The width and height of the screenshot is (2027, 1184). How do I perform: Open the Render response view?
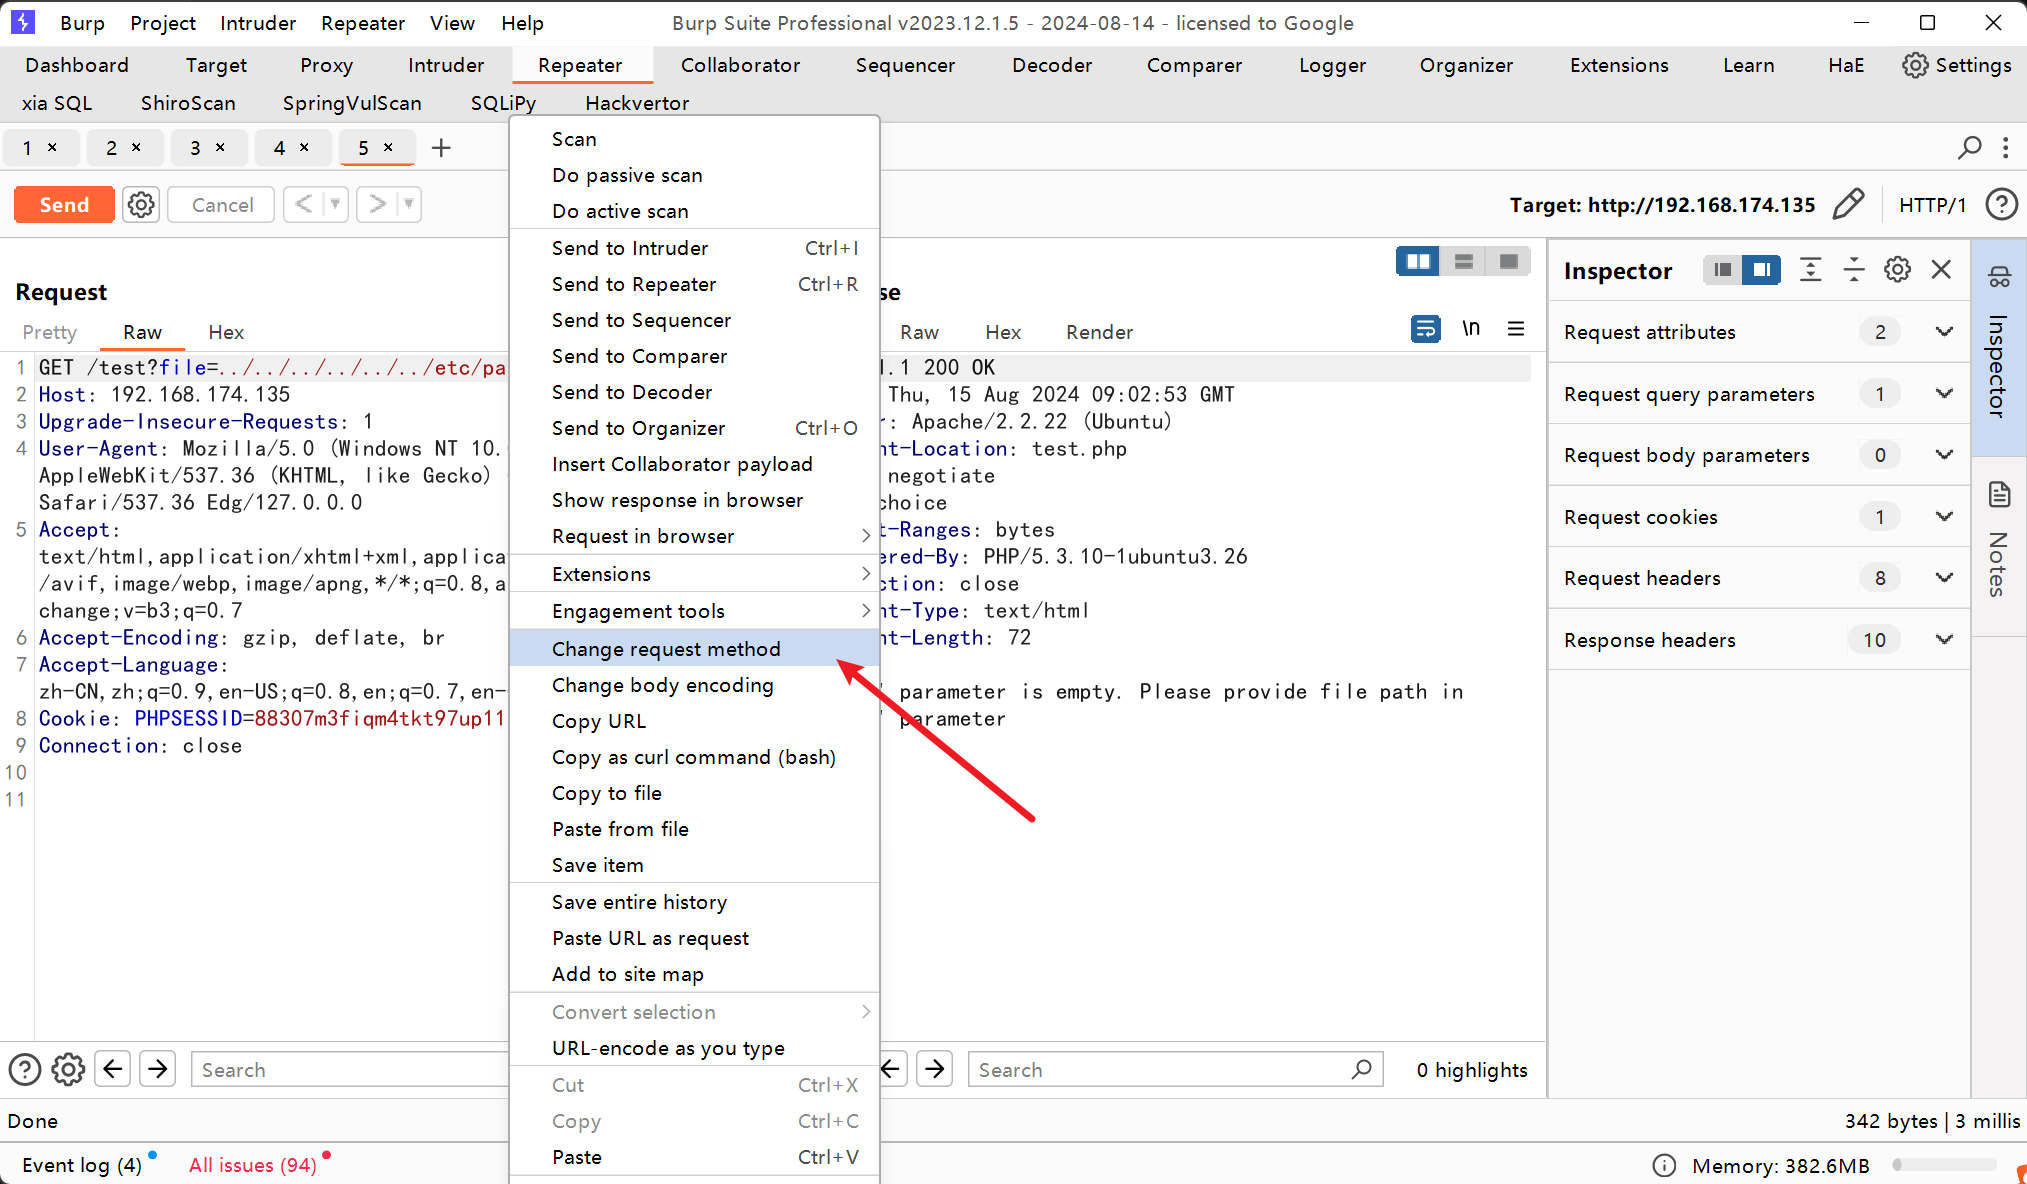(x=1099, y=332)
